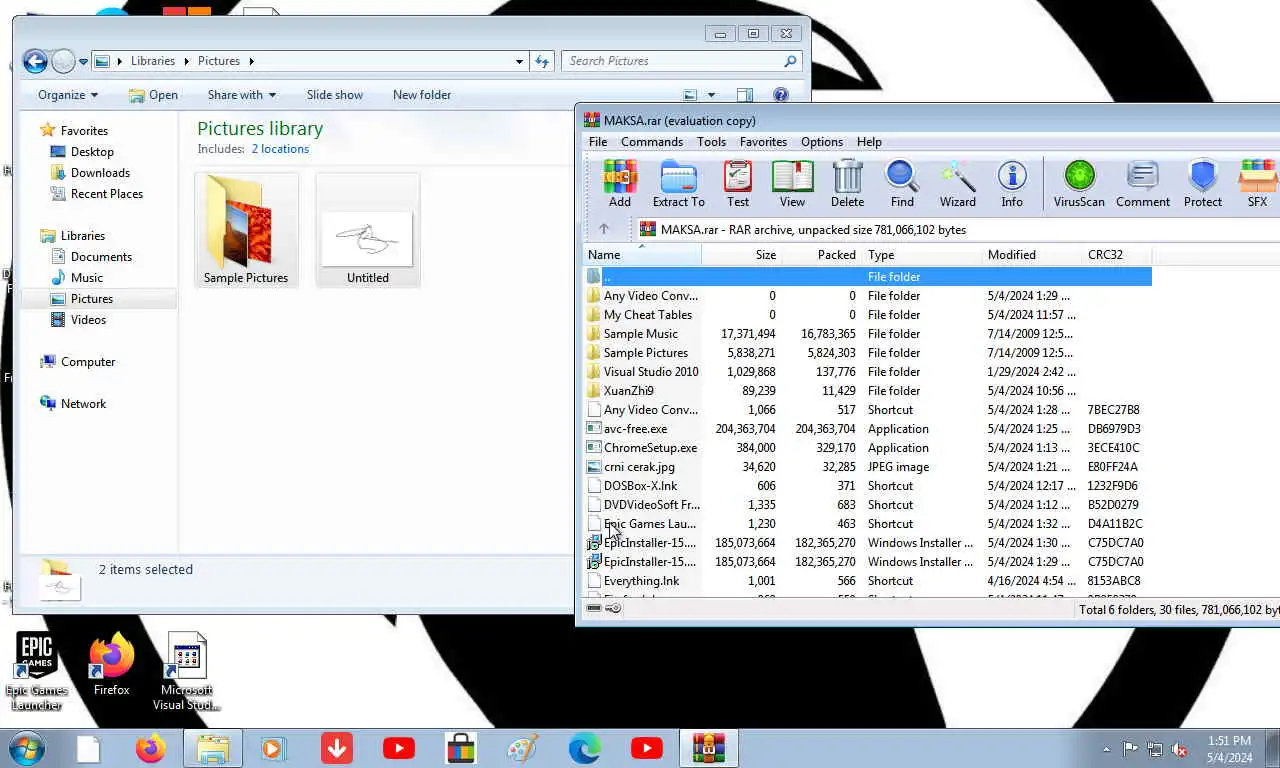Click the back arrow in Pictures window

pos(35,61)
